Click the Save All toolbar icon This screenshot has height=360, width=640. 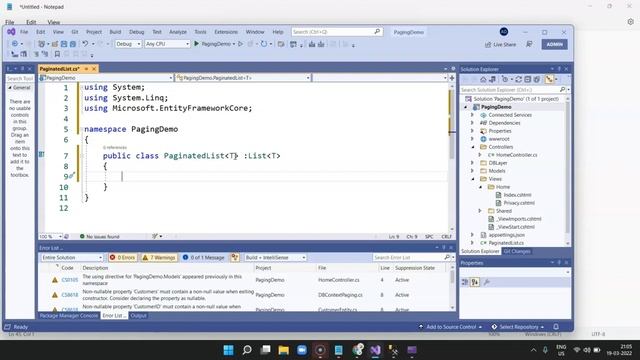(73, 44)
